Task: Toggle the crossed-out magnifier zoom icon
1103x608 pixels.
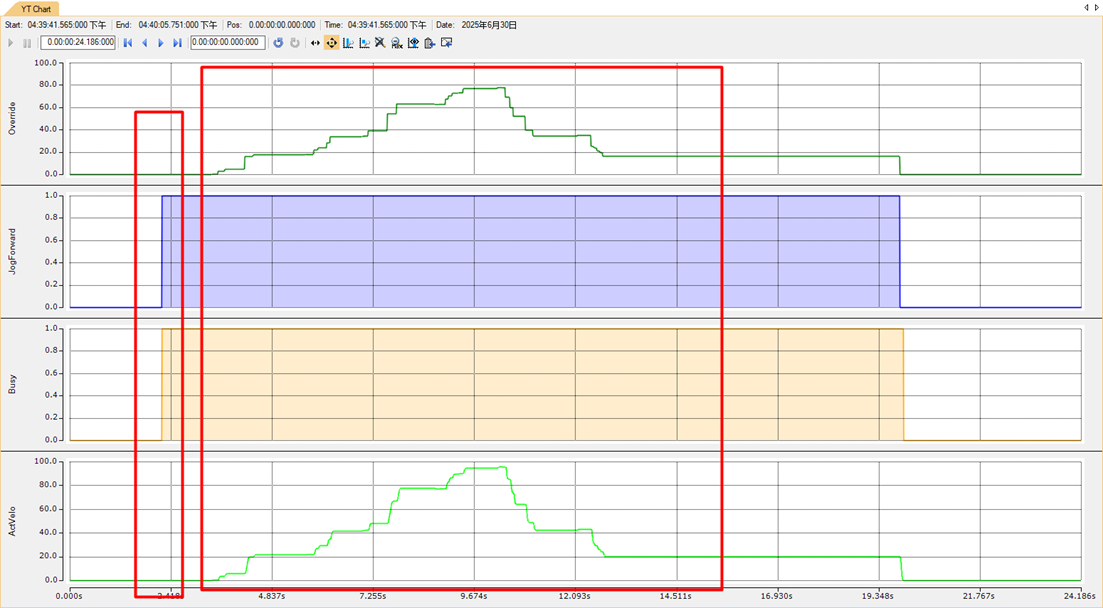Action: (380, 43)
